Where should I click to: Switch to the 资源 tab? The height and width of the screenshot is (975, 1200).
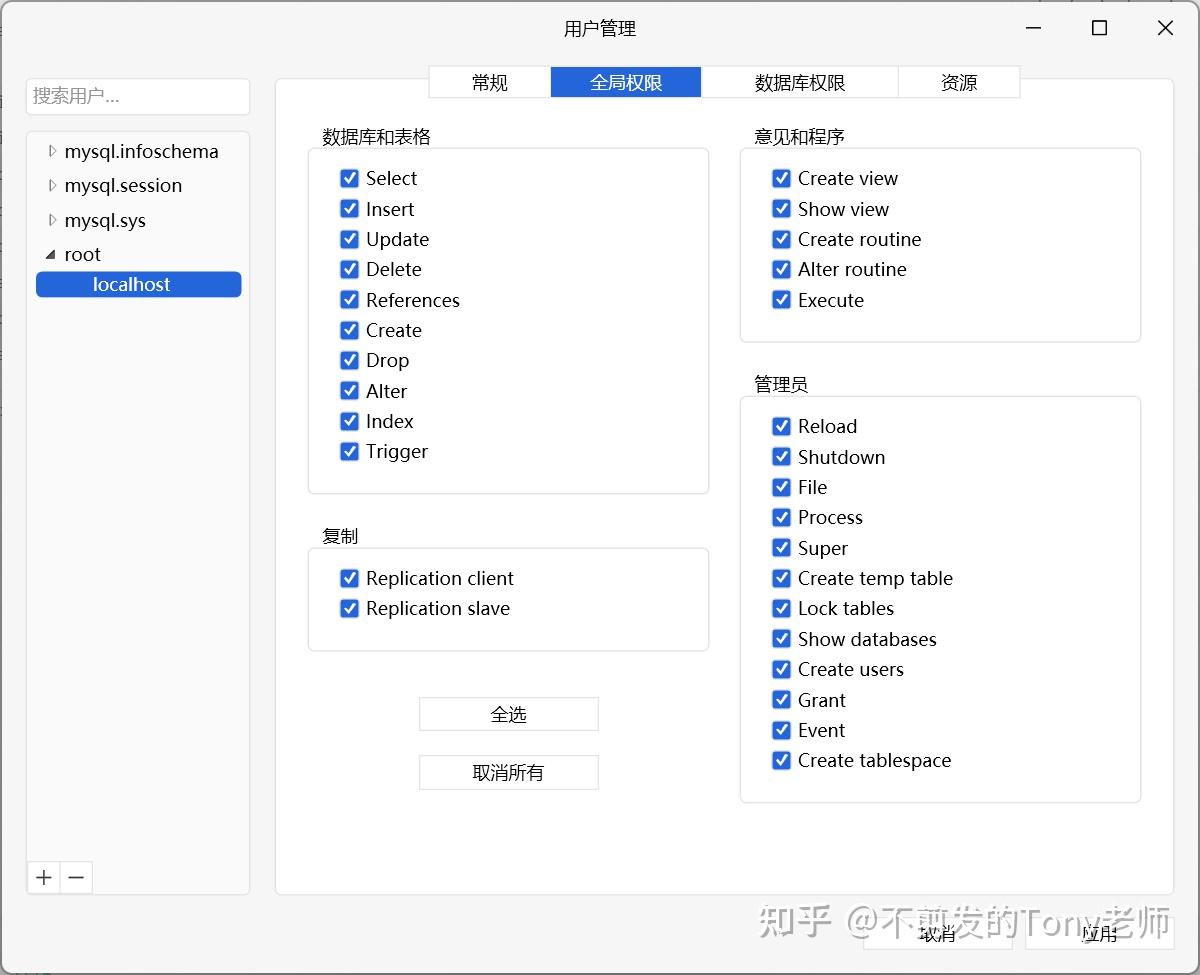coord(958,83)
